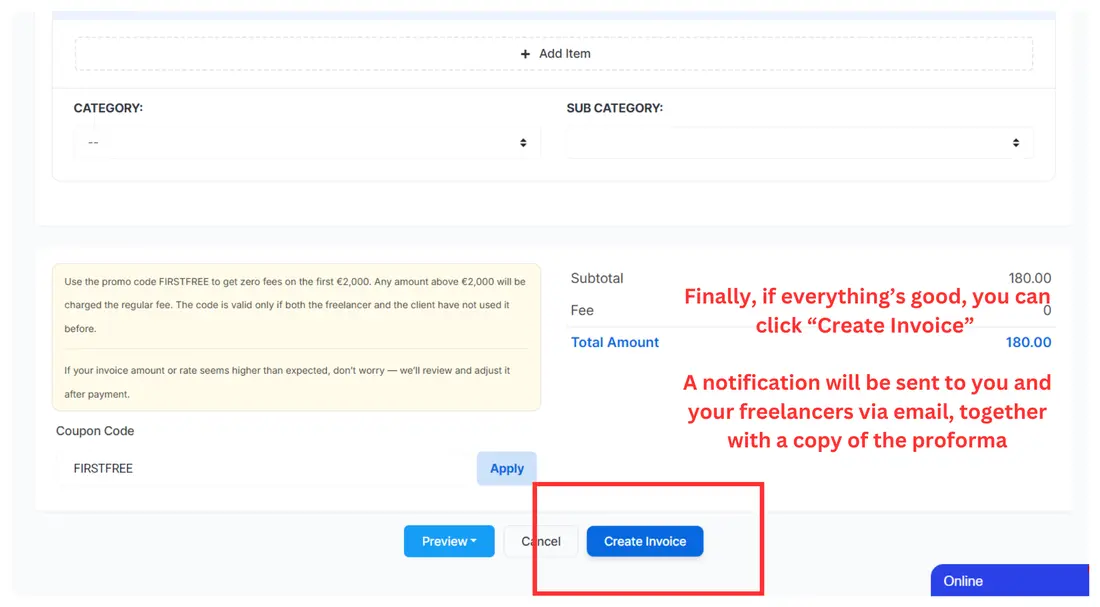This screenshot has height=607, width=1100.
Task: Open the Preview dropdown button
Action: (449, 541)
